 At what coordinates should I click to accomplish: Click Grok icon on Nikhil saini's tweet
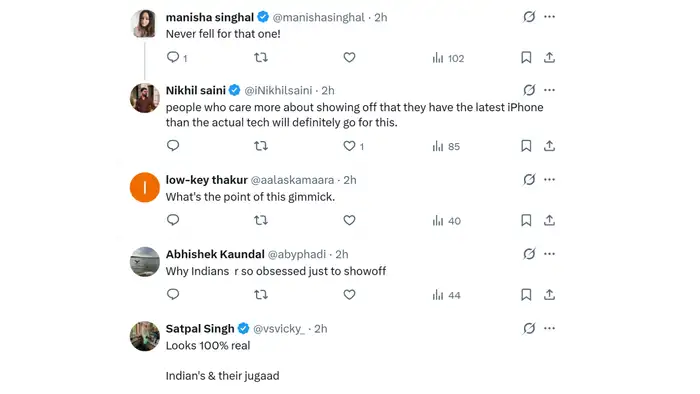[x=529, y=90]
